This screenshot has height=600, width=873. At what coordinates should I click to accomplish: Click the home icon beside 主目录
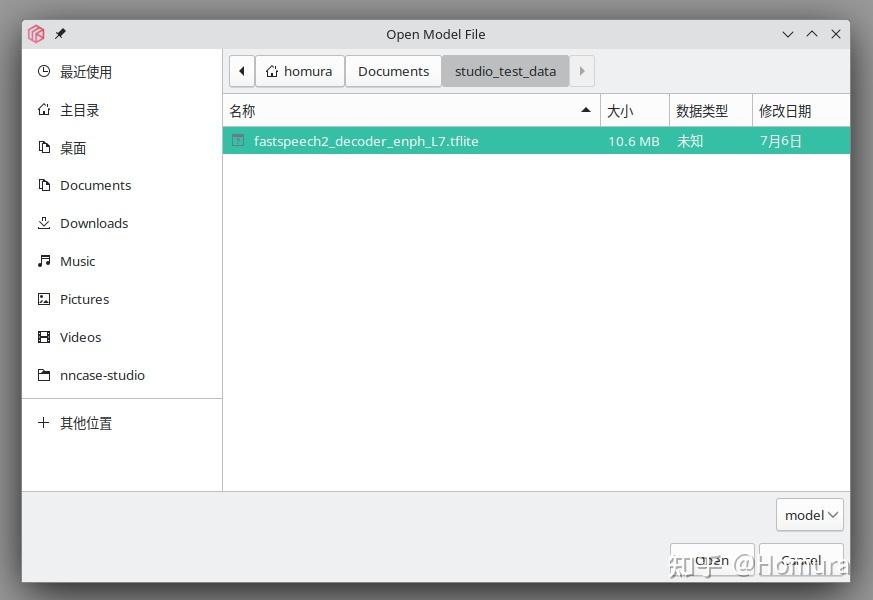[x=43, y=110]
